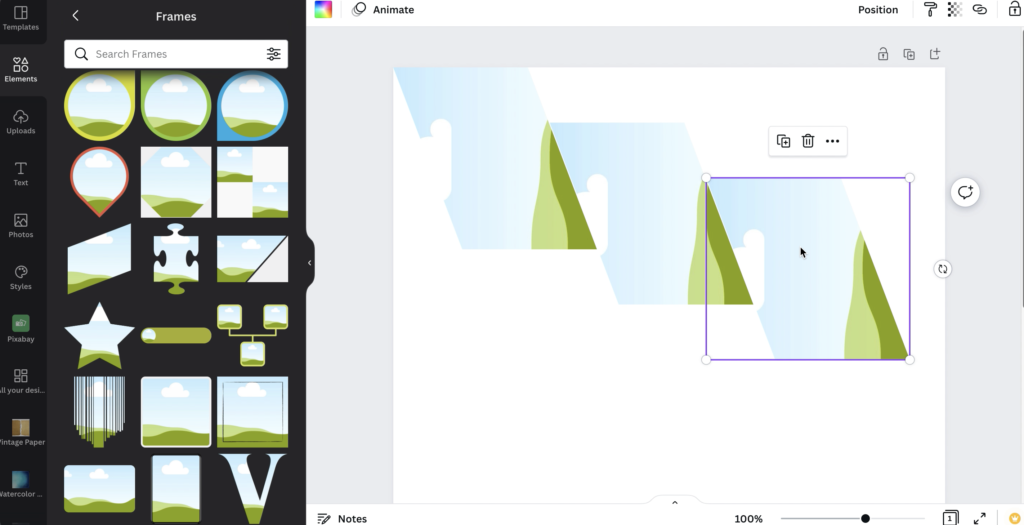Image resolution: width=1024 pixels, height=525 pixels.
Task: Collapse the side panel with arrow handle
Action: (x=310, y=262)
